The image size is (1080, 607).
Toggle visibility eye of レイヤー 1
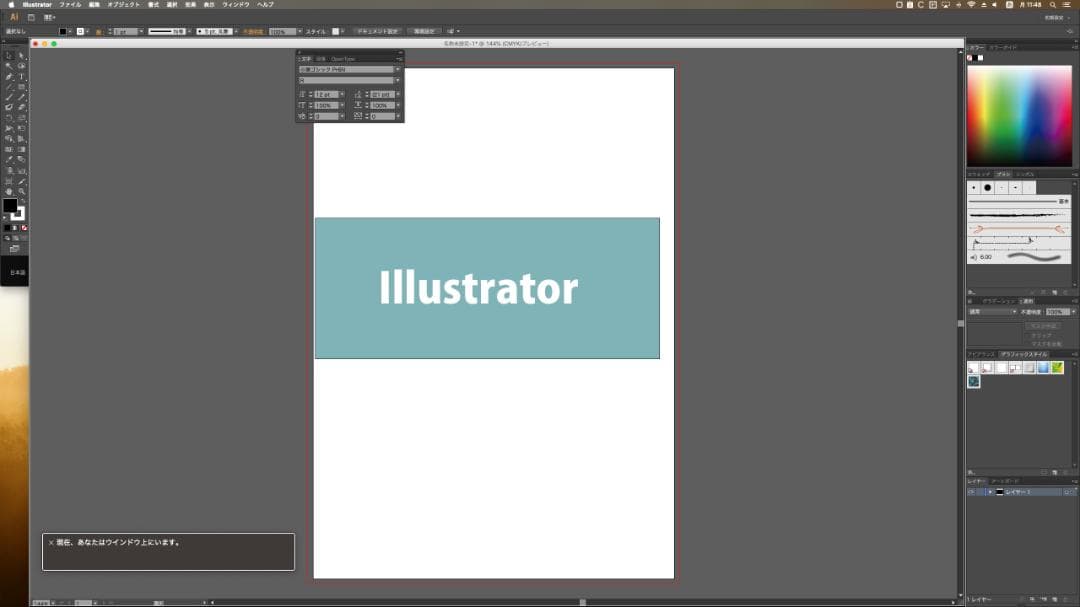(x=970, y=492)
